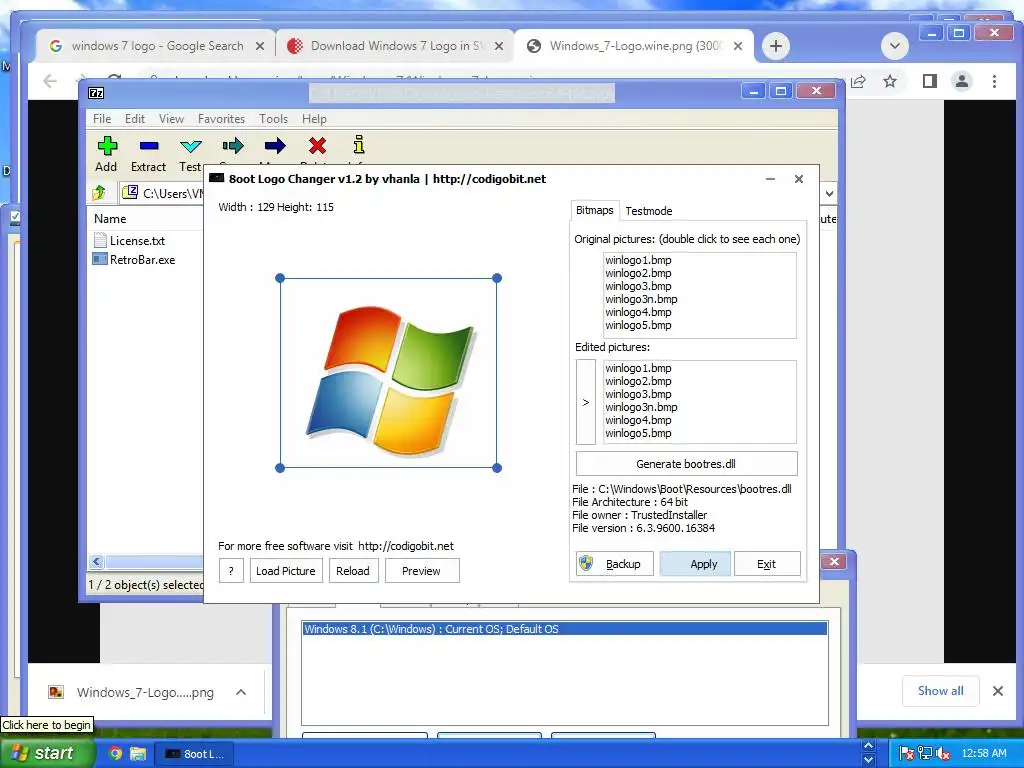The height and width of the screenshot is (768, 1024).
Task: Click Load Picture button
Action: click(286, 571)
